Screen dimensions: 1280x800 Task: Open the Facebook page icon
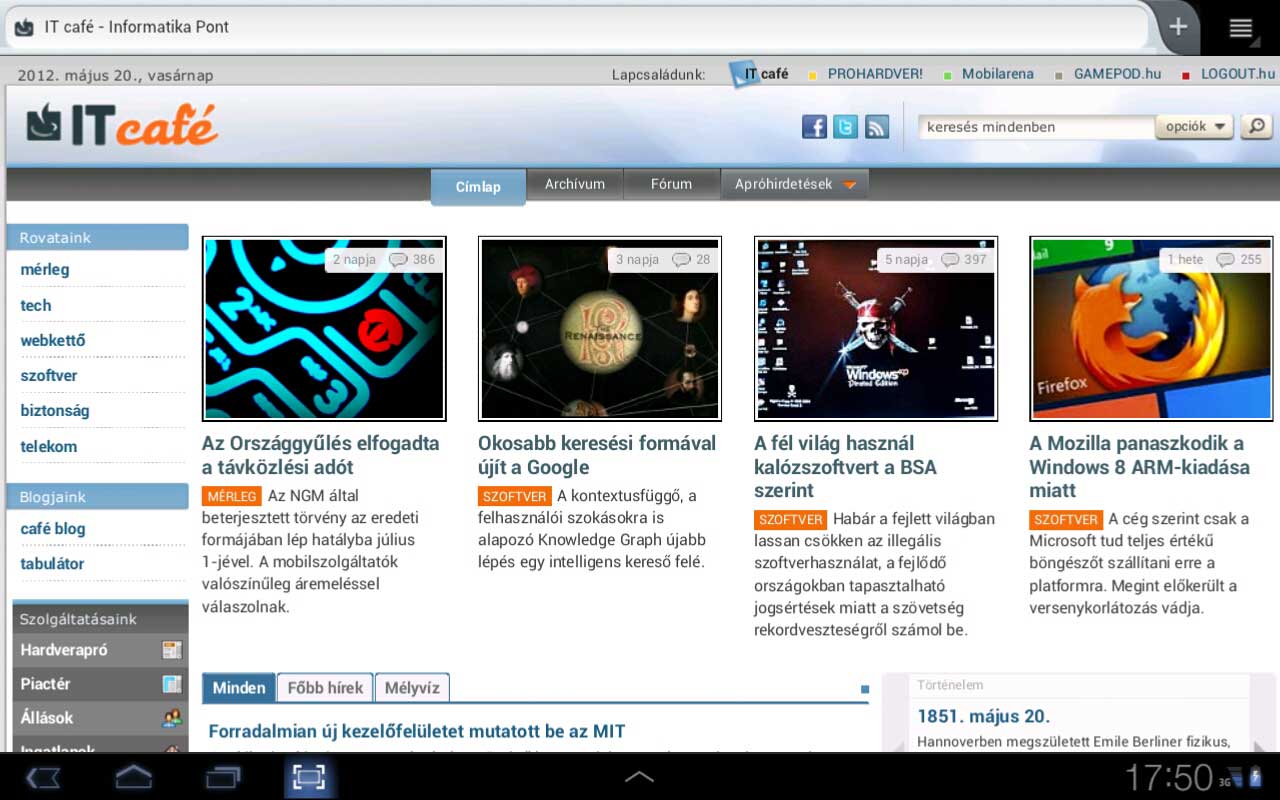[x=814, y=127]
